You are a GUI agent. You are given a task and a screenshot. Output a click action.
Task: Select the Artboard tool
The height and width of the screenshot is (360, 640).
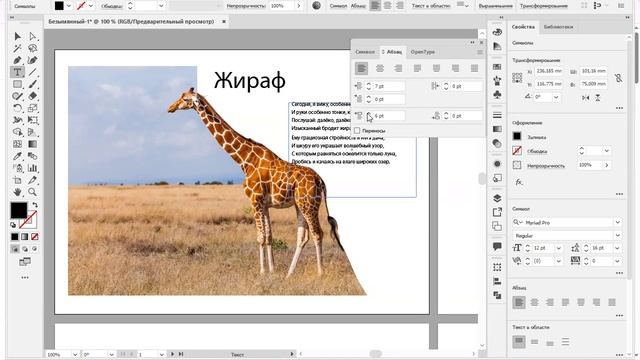click(x=18, y=180)
